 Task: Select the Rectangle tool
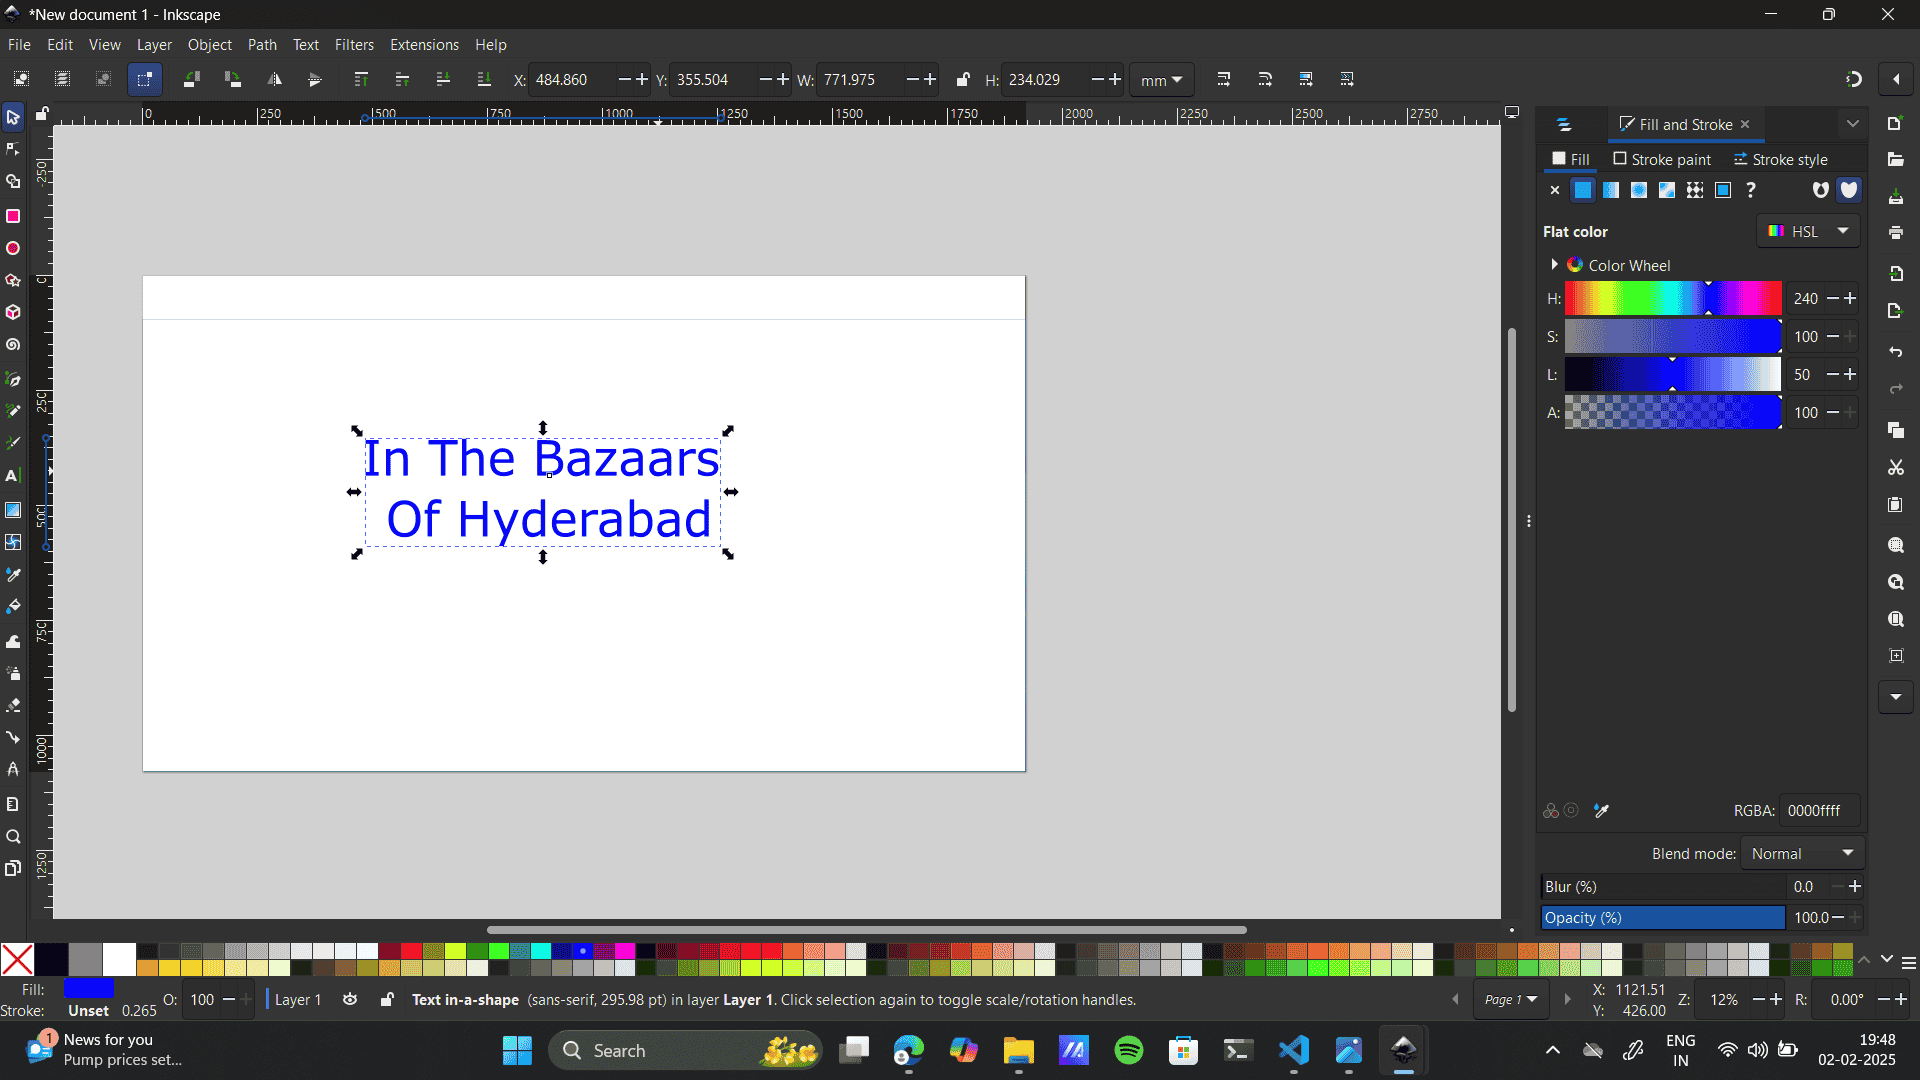coord(13,216)
